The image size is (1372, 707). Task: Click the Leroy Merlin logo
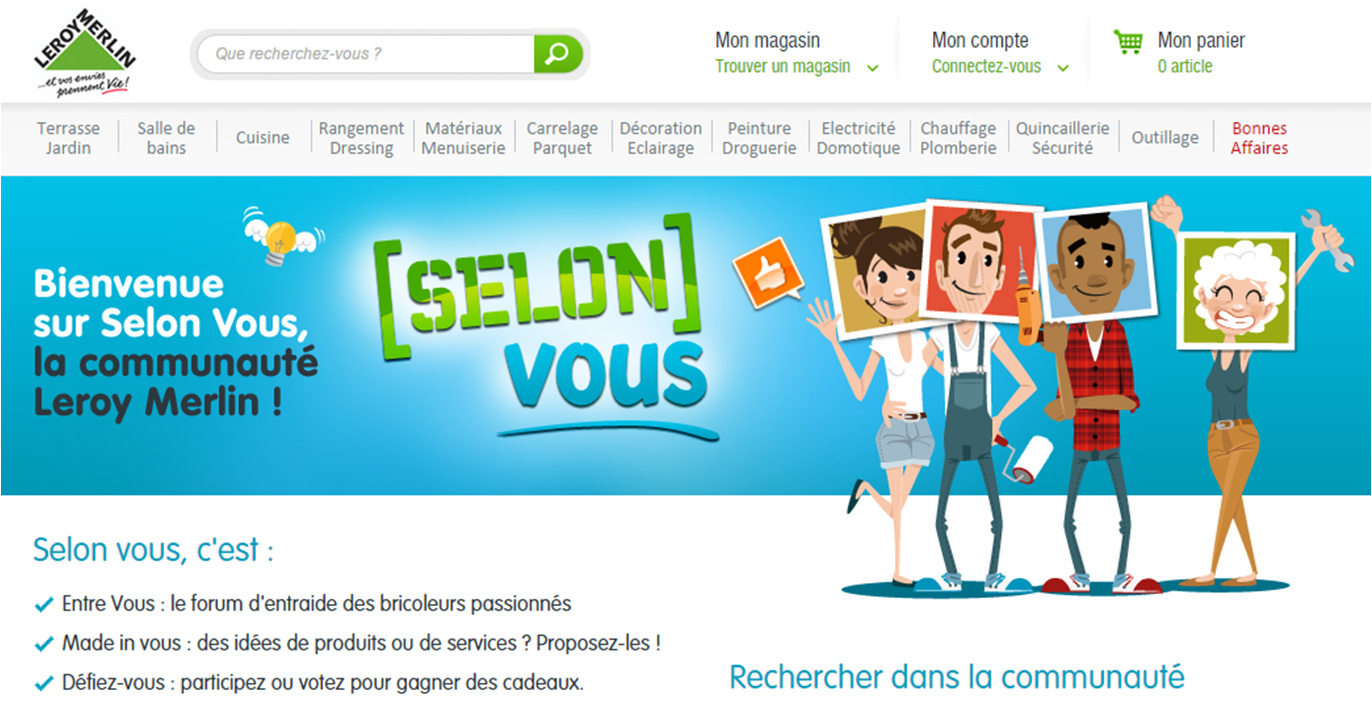click(x=84, y=51)
